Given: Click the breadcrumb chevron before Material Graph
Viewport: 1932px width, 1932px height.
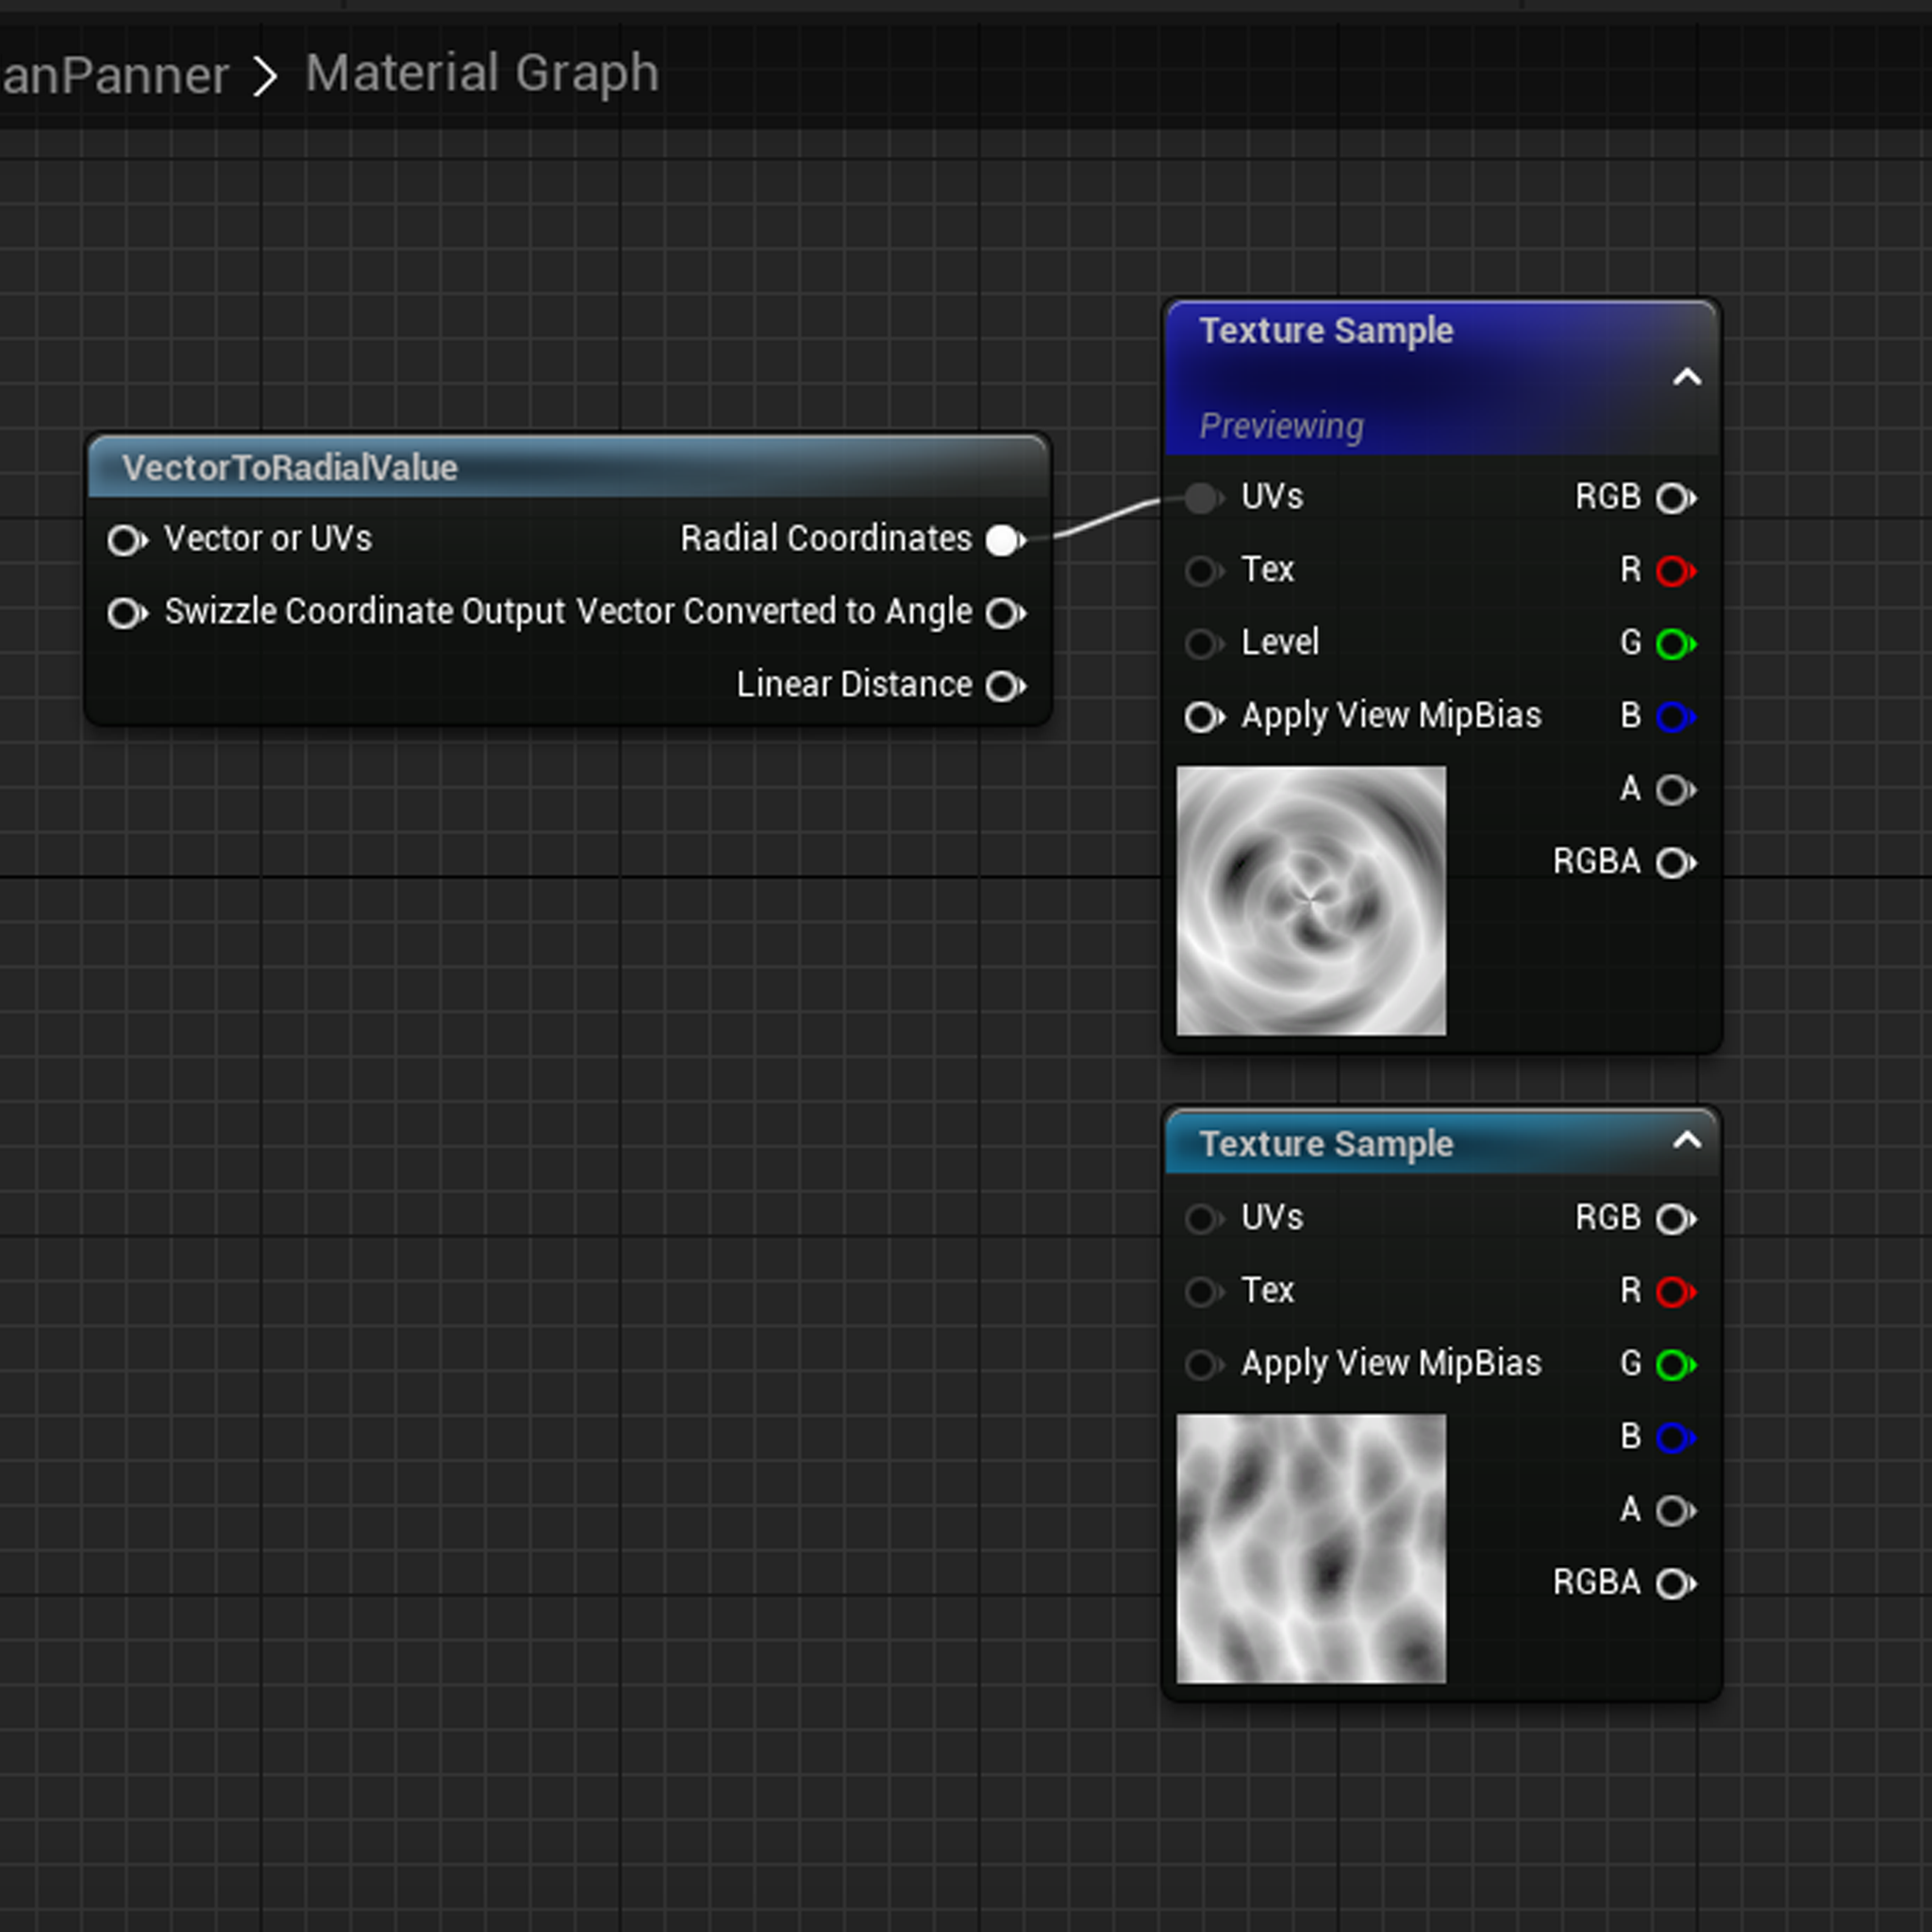Looking at the screenshot, I should [265, 76].
